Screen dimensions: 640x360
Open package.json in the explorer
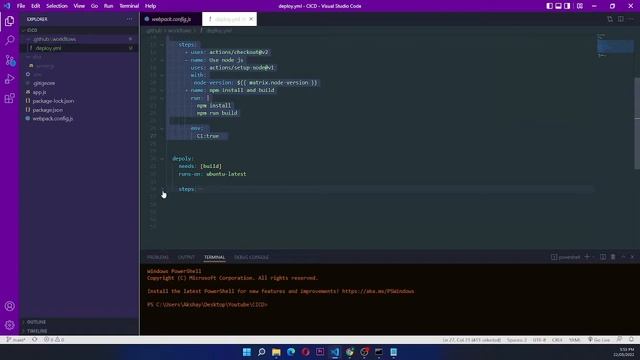point(79,110)
